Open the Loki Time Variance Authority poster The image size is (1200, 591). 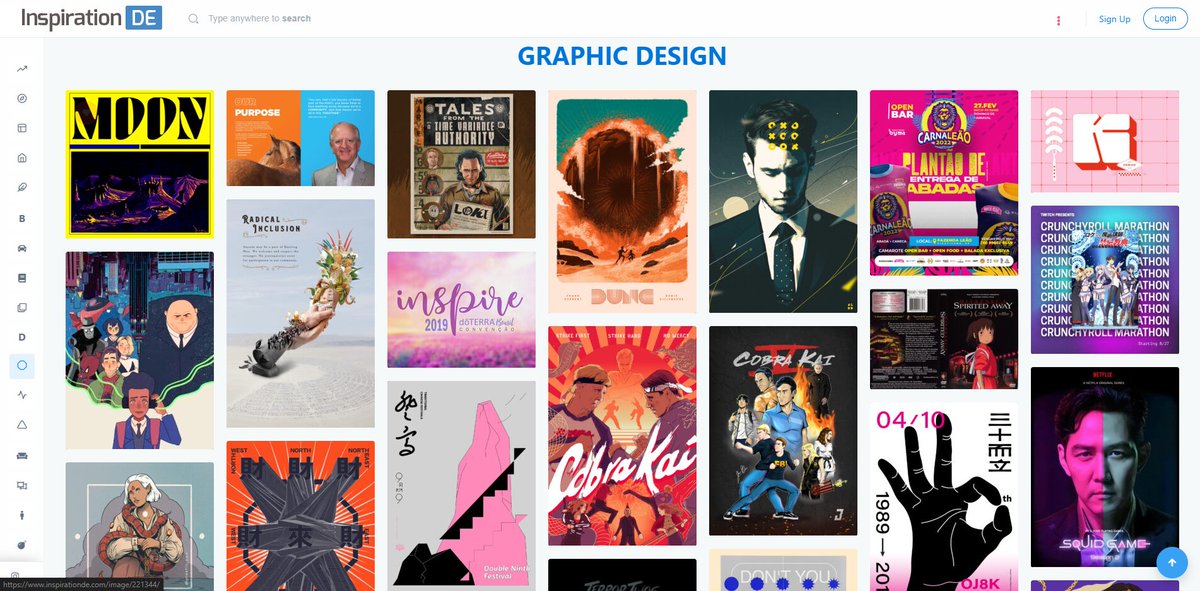tap(461, 164)
